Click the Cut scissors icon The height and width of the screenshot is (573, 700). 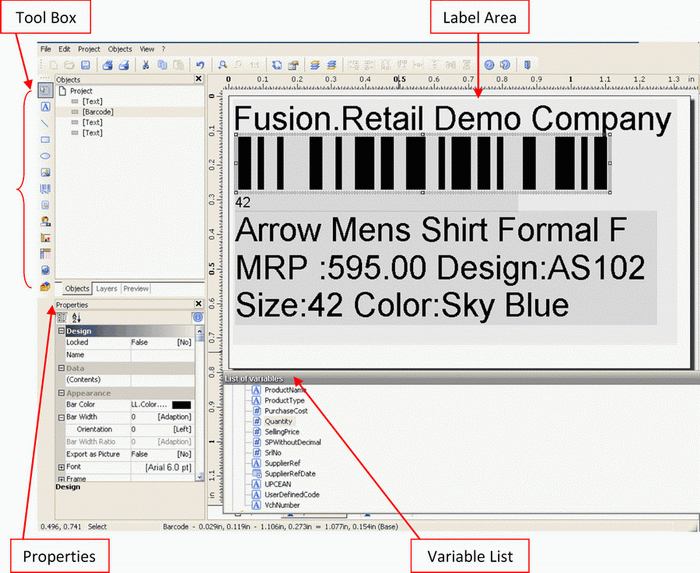pyautogui.click(x=146, y=64)
